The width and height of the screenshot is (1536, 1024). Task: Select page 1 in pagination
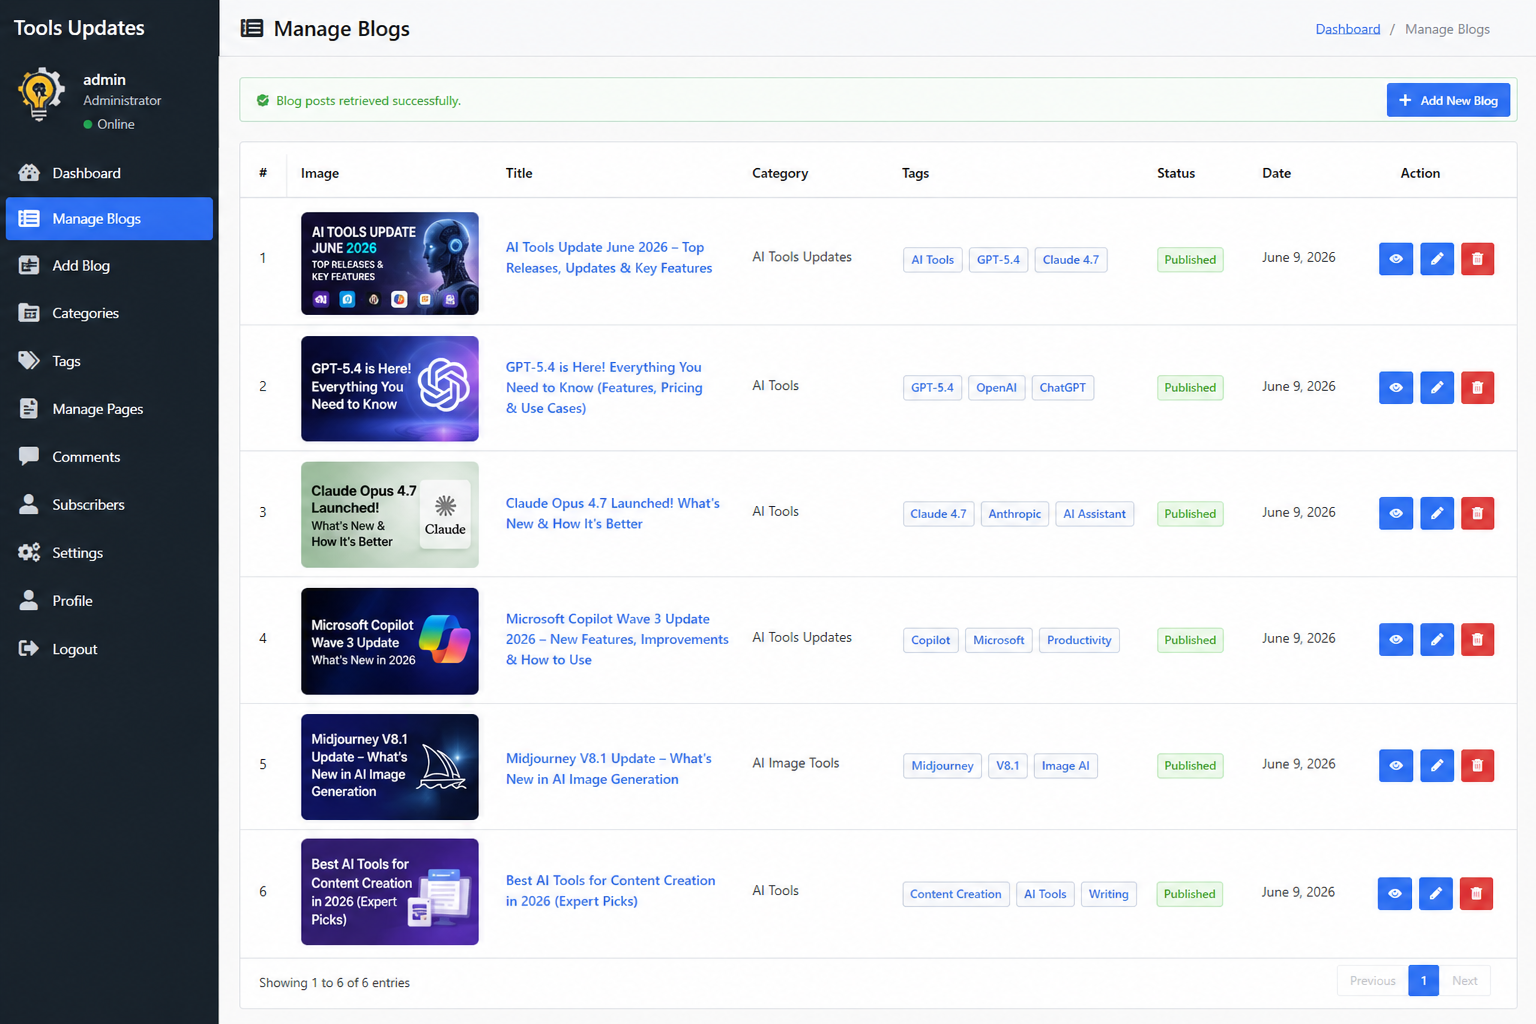coord(1423,981)
